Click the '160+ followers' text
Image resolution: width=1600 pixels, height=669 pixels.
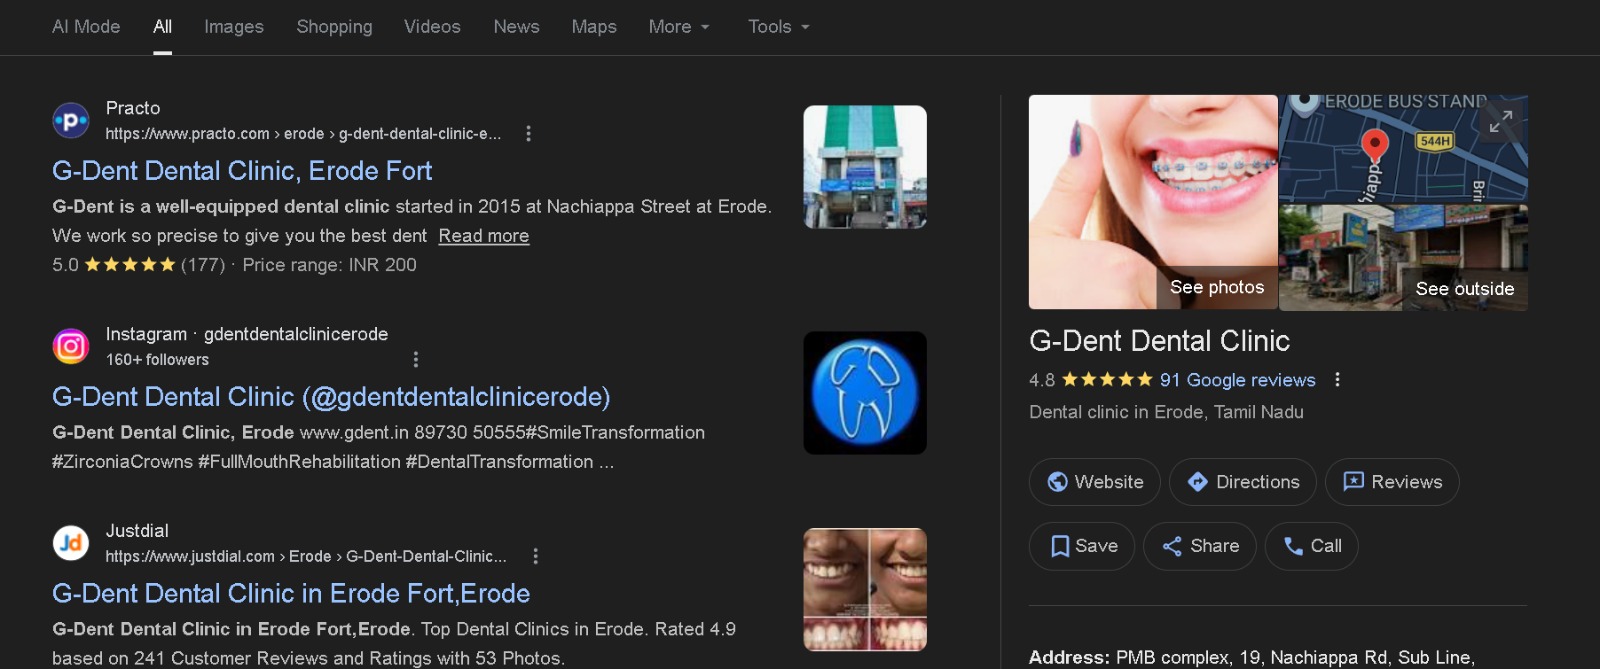pos(157,360)
